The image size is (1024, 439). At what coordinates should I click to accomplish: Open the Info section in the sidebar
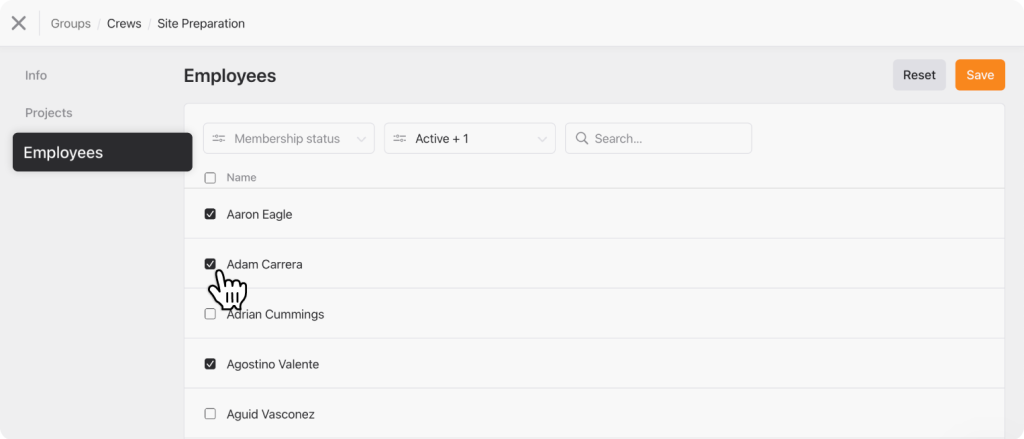(x=36, y=75)
